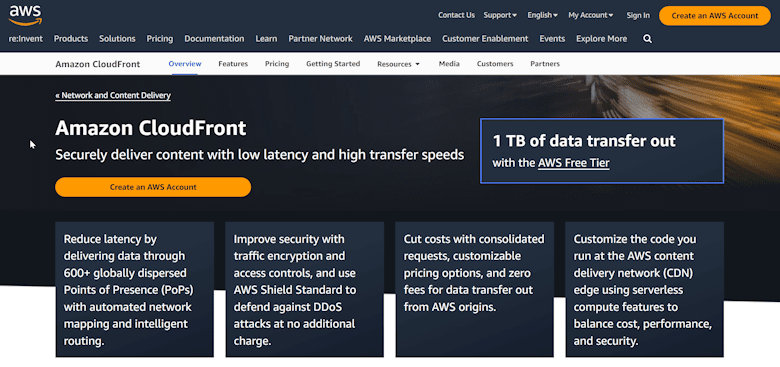Go back to Network and Content Delivery
This screenshot has height=367, width=780.
[x=113, y=95]
